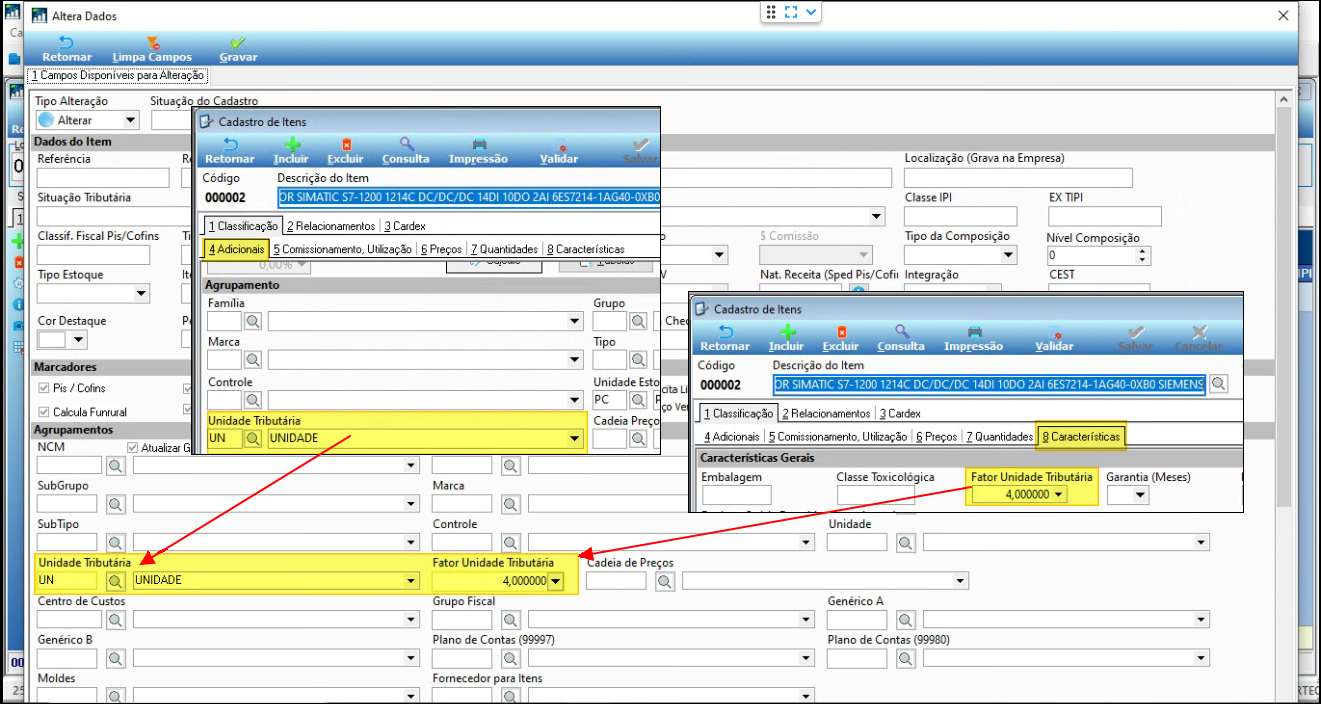The height and width of the screenshot is (704, 1321).
Task: Click the Referência input field
Action: [104, 178]
